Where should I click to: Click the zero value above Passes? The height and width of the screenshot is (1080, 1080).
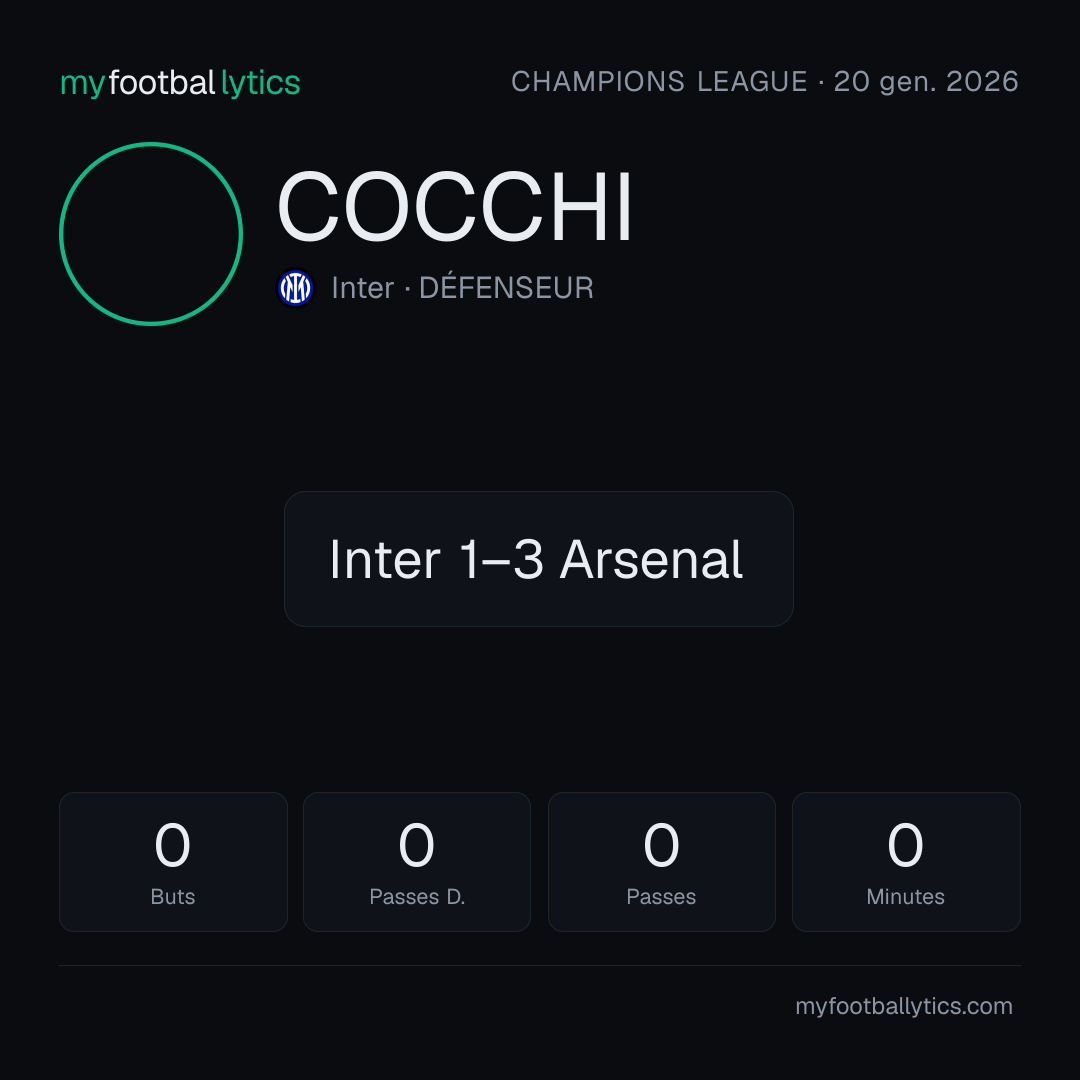[661, 845]
